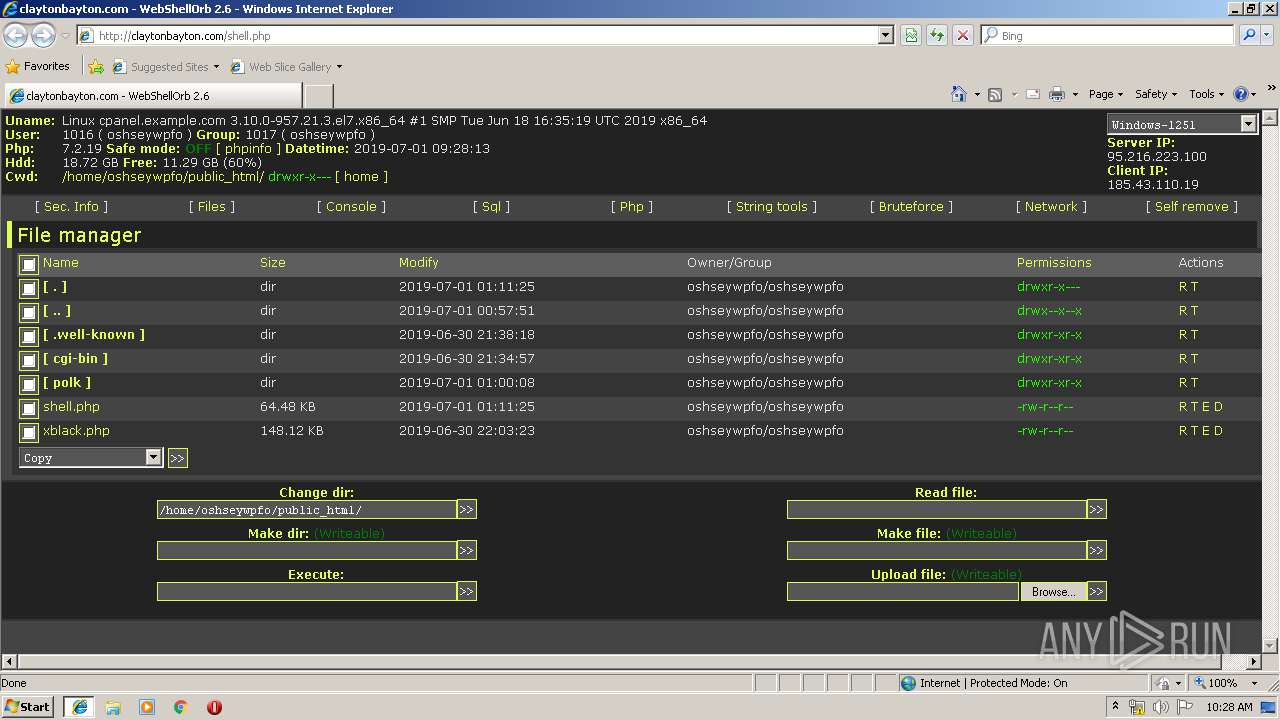1280x720 pixels.
Task: Click the browser Back arrow button
Action: pos(15,36)
